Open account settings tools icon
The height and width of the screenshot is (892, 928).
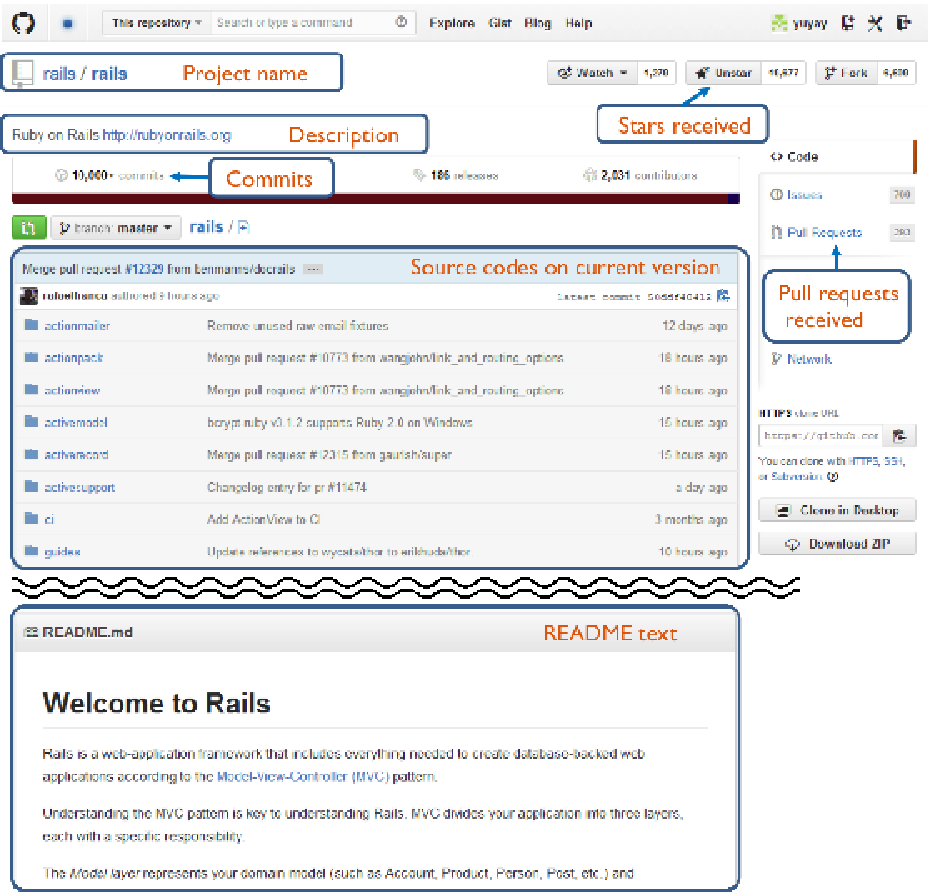click(875, 23)
